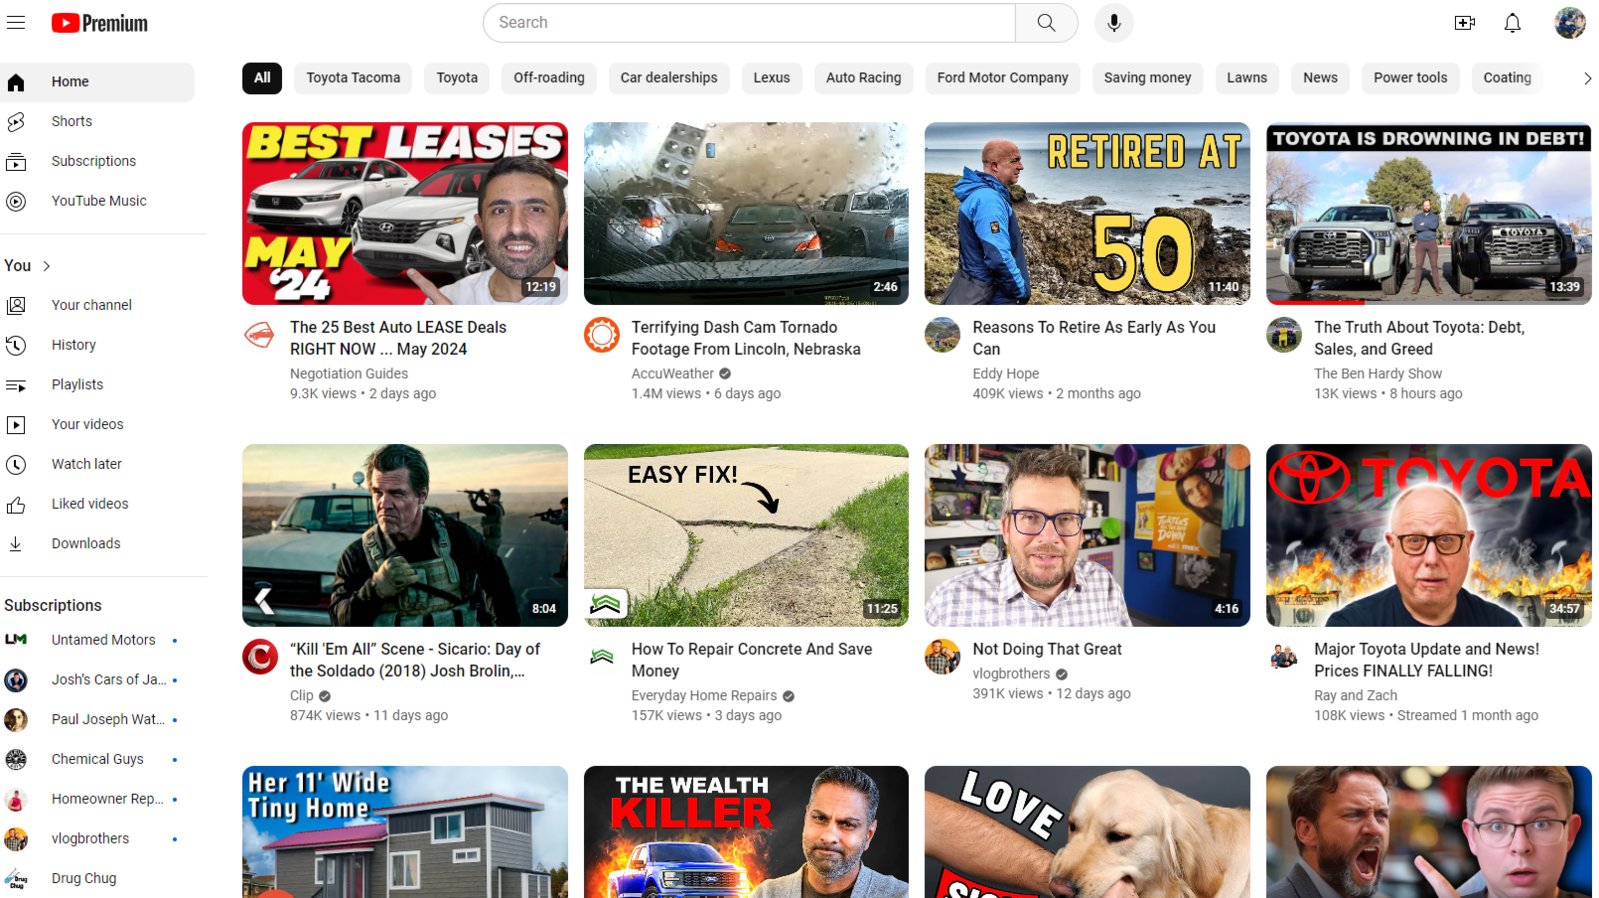The width and height of the screenshot is (1599, 898).
Task: Select the Toyota Tacoma filter chip
Action: (353, 78)
